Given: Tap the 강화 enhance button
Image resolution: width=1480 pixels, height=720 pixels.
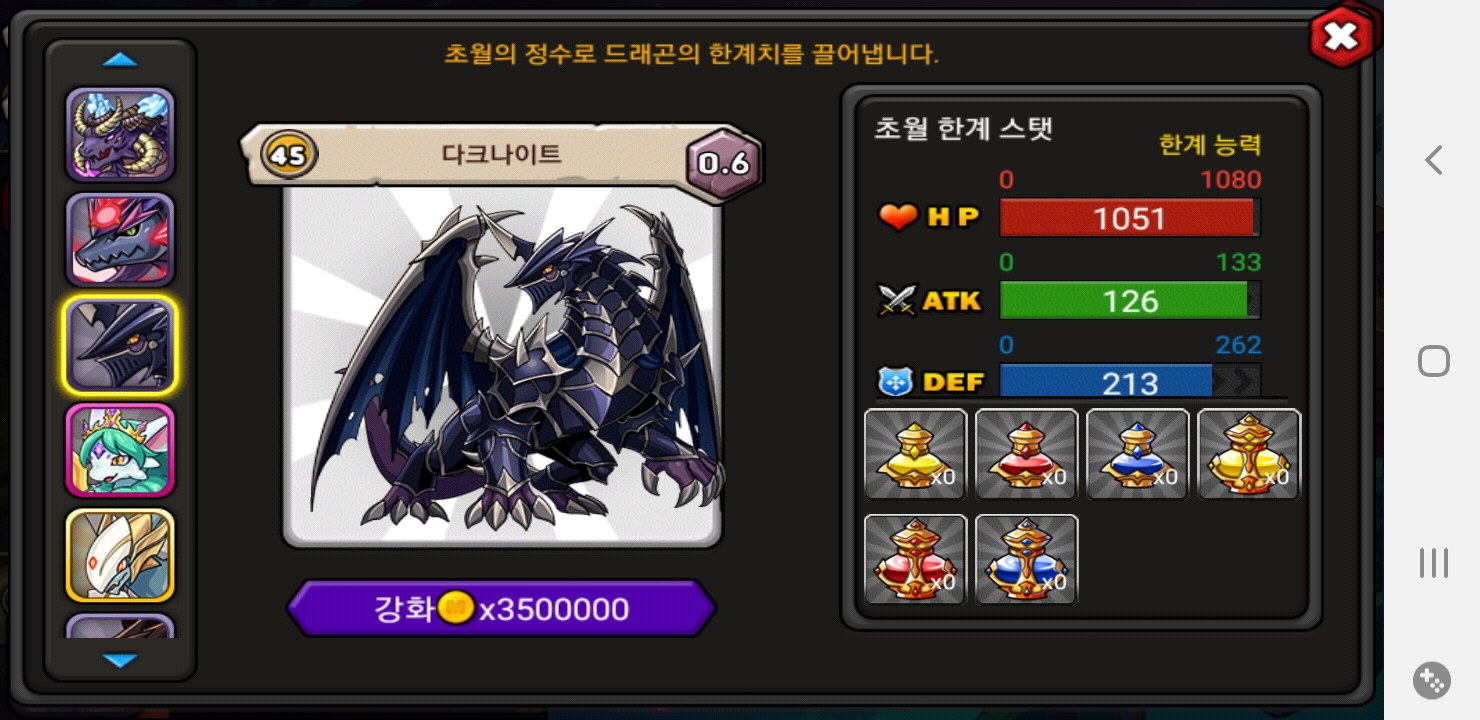Looking at the screenshot, I should (502, 609).
